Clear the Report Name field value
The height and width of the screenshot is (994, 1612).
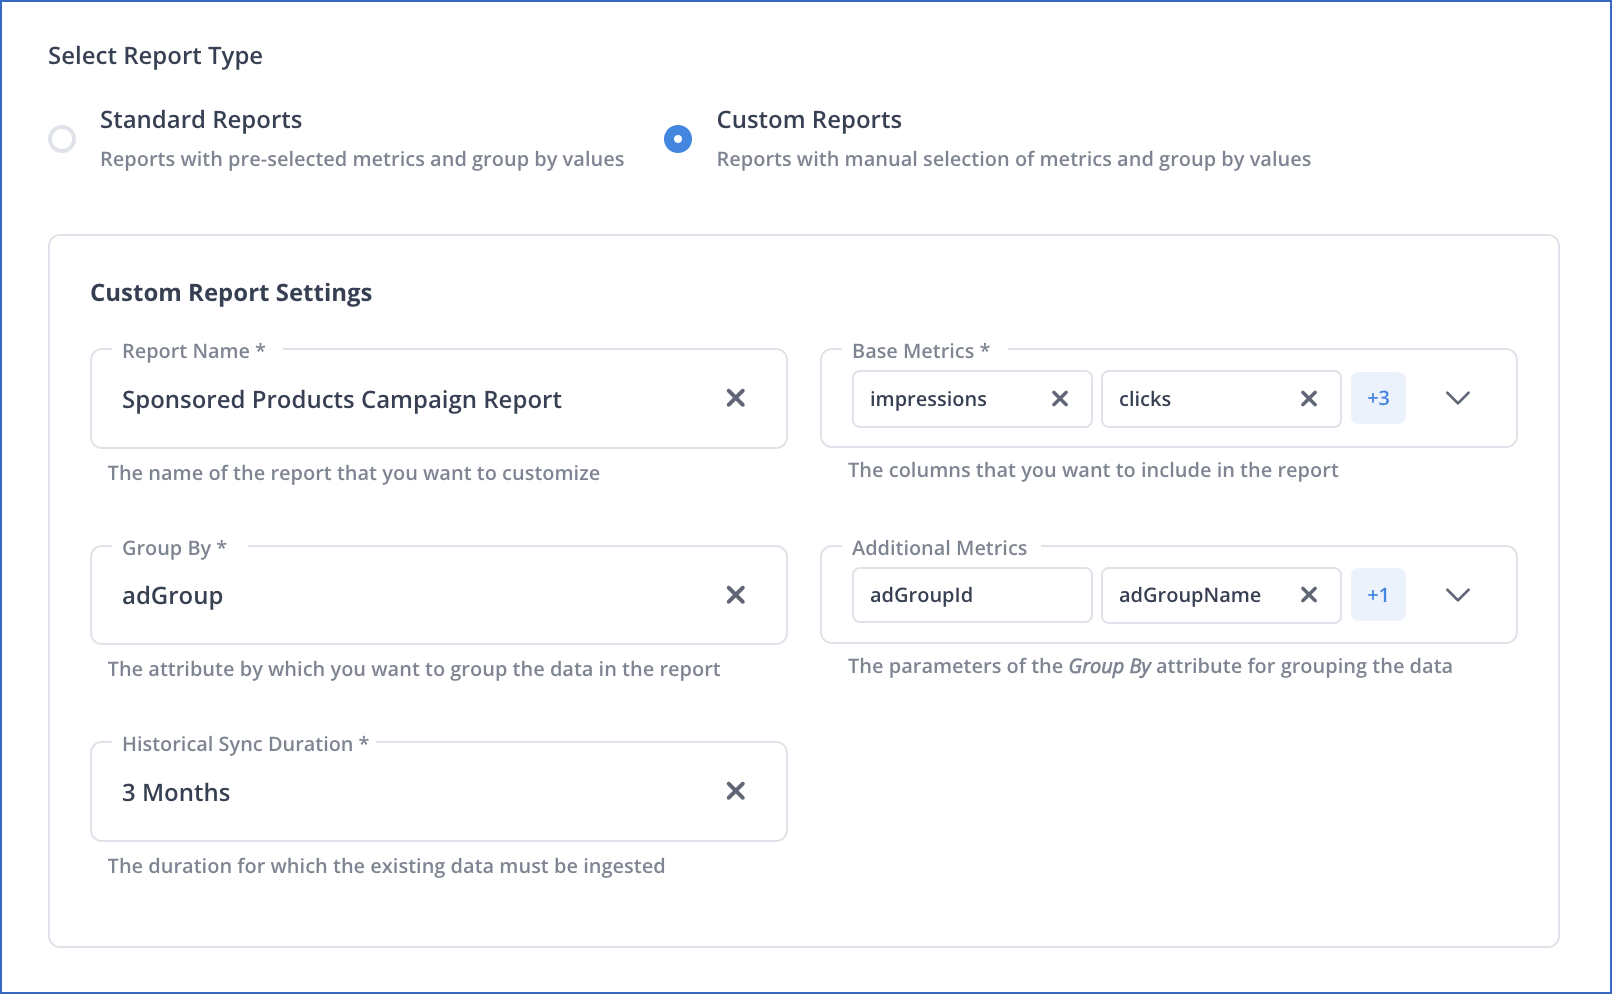[736, 398]
